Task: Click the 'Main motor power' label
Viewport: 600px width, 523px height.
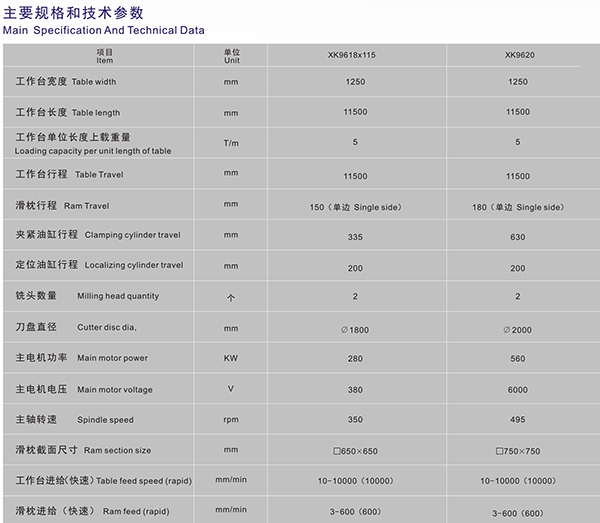Action: tap(112, 358)
